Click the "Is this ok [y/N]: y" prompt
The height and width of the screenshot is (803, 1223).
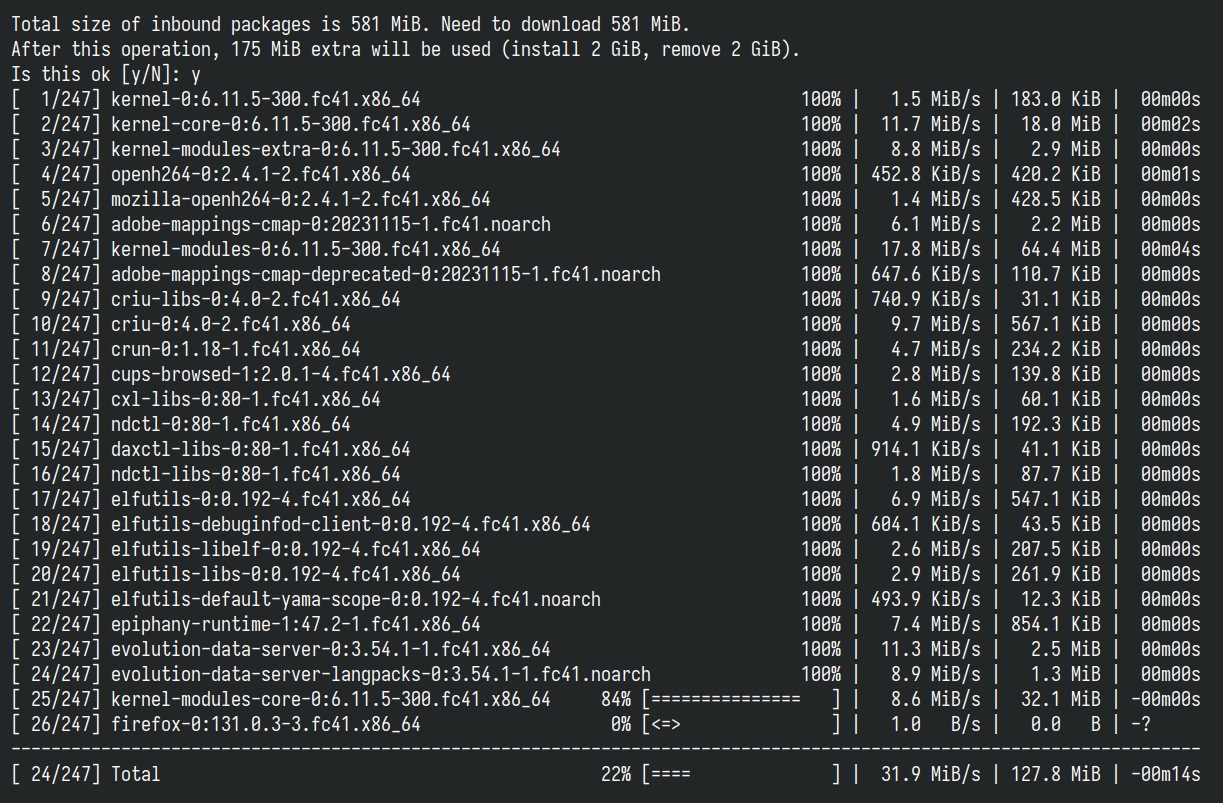click(106, 74)
